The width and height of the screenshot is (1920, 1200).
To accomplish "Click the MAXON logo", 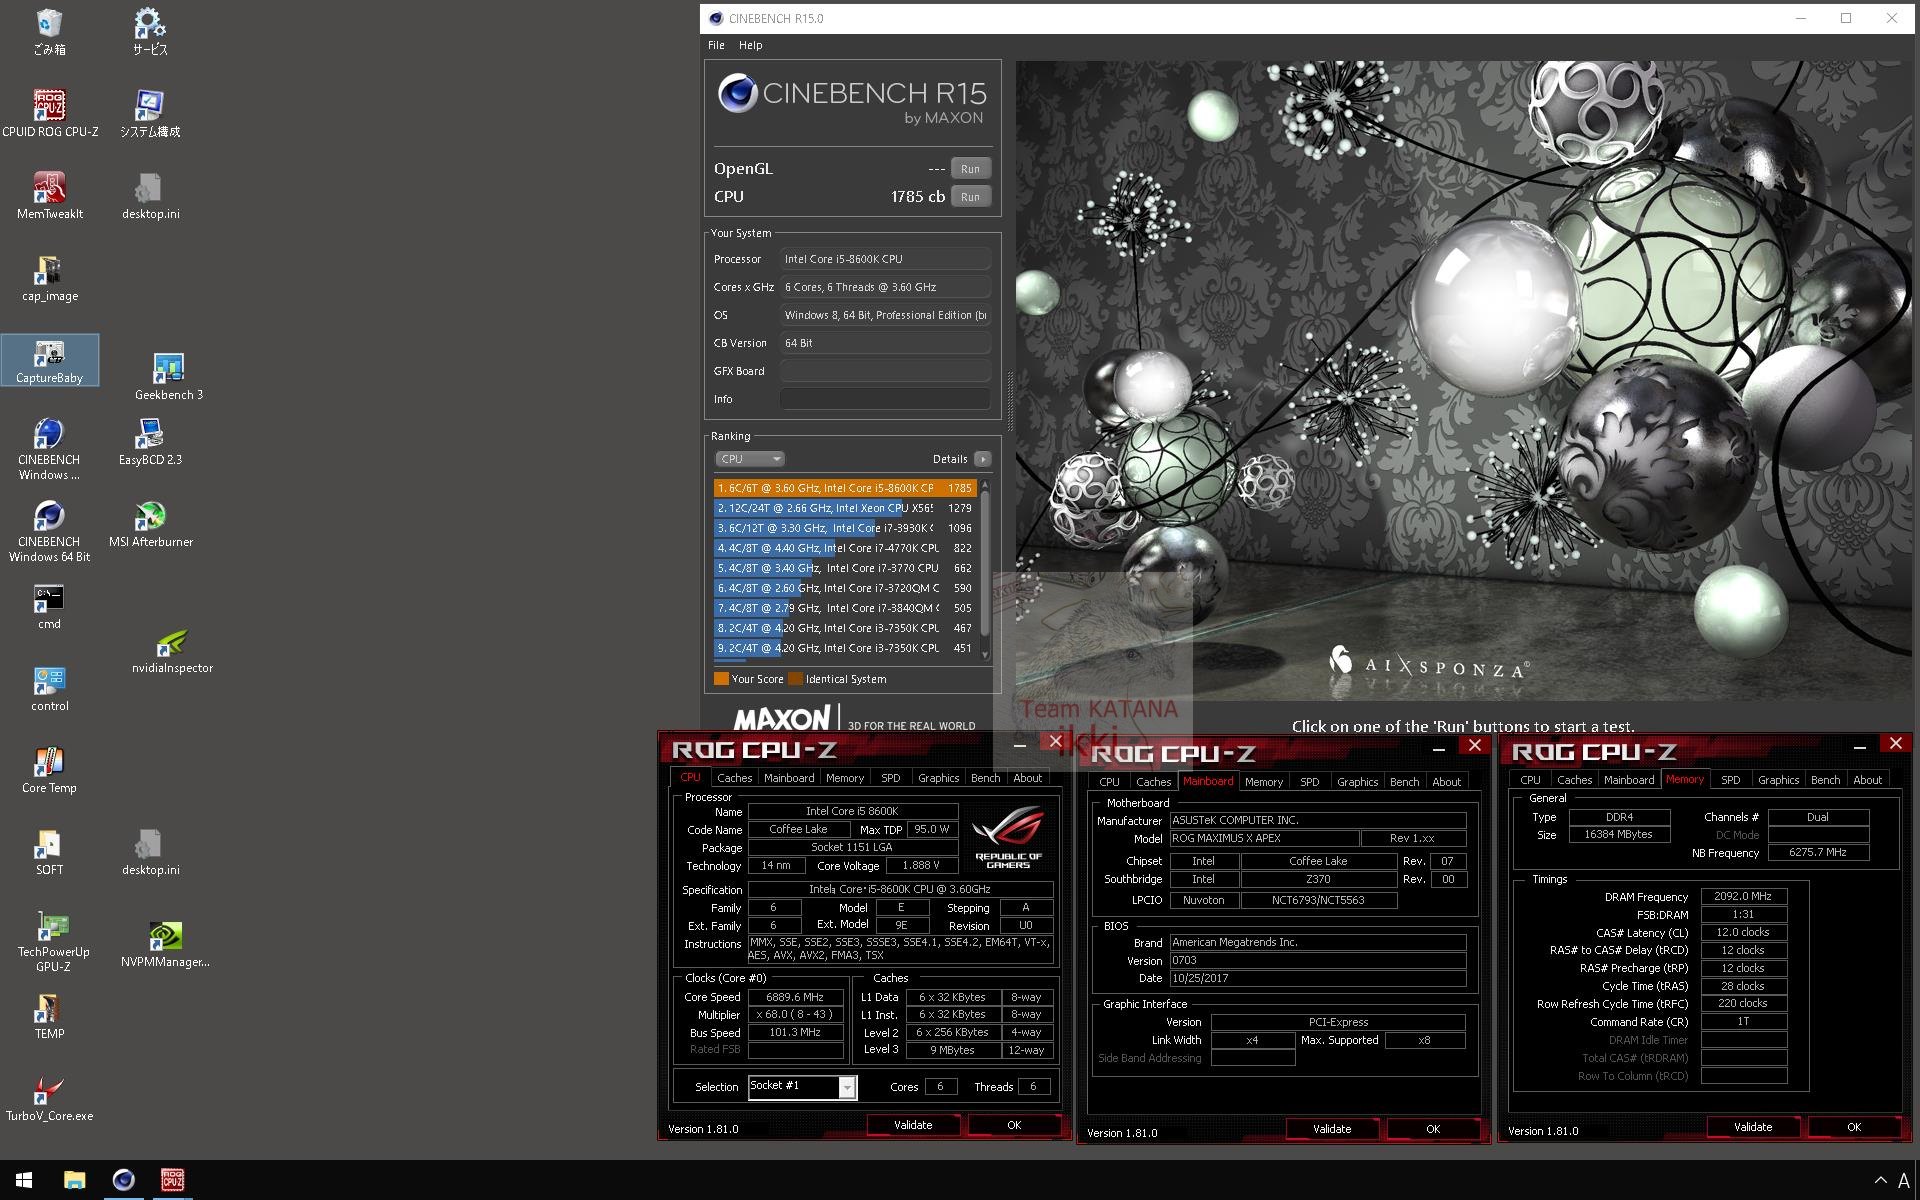I will [782, 719].
